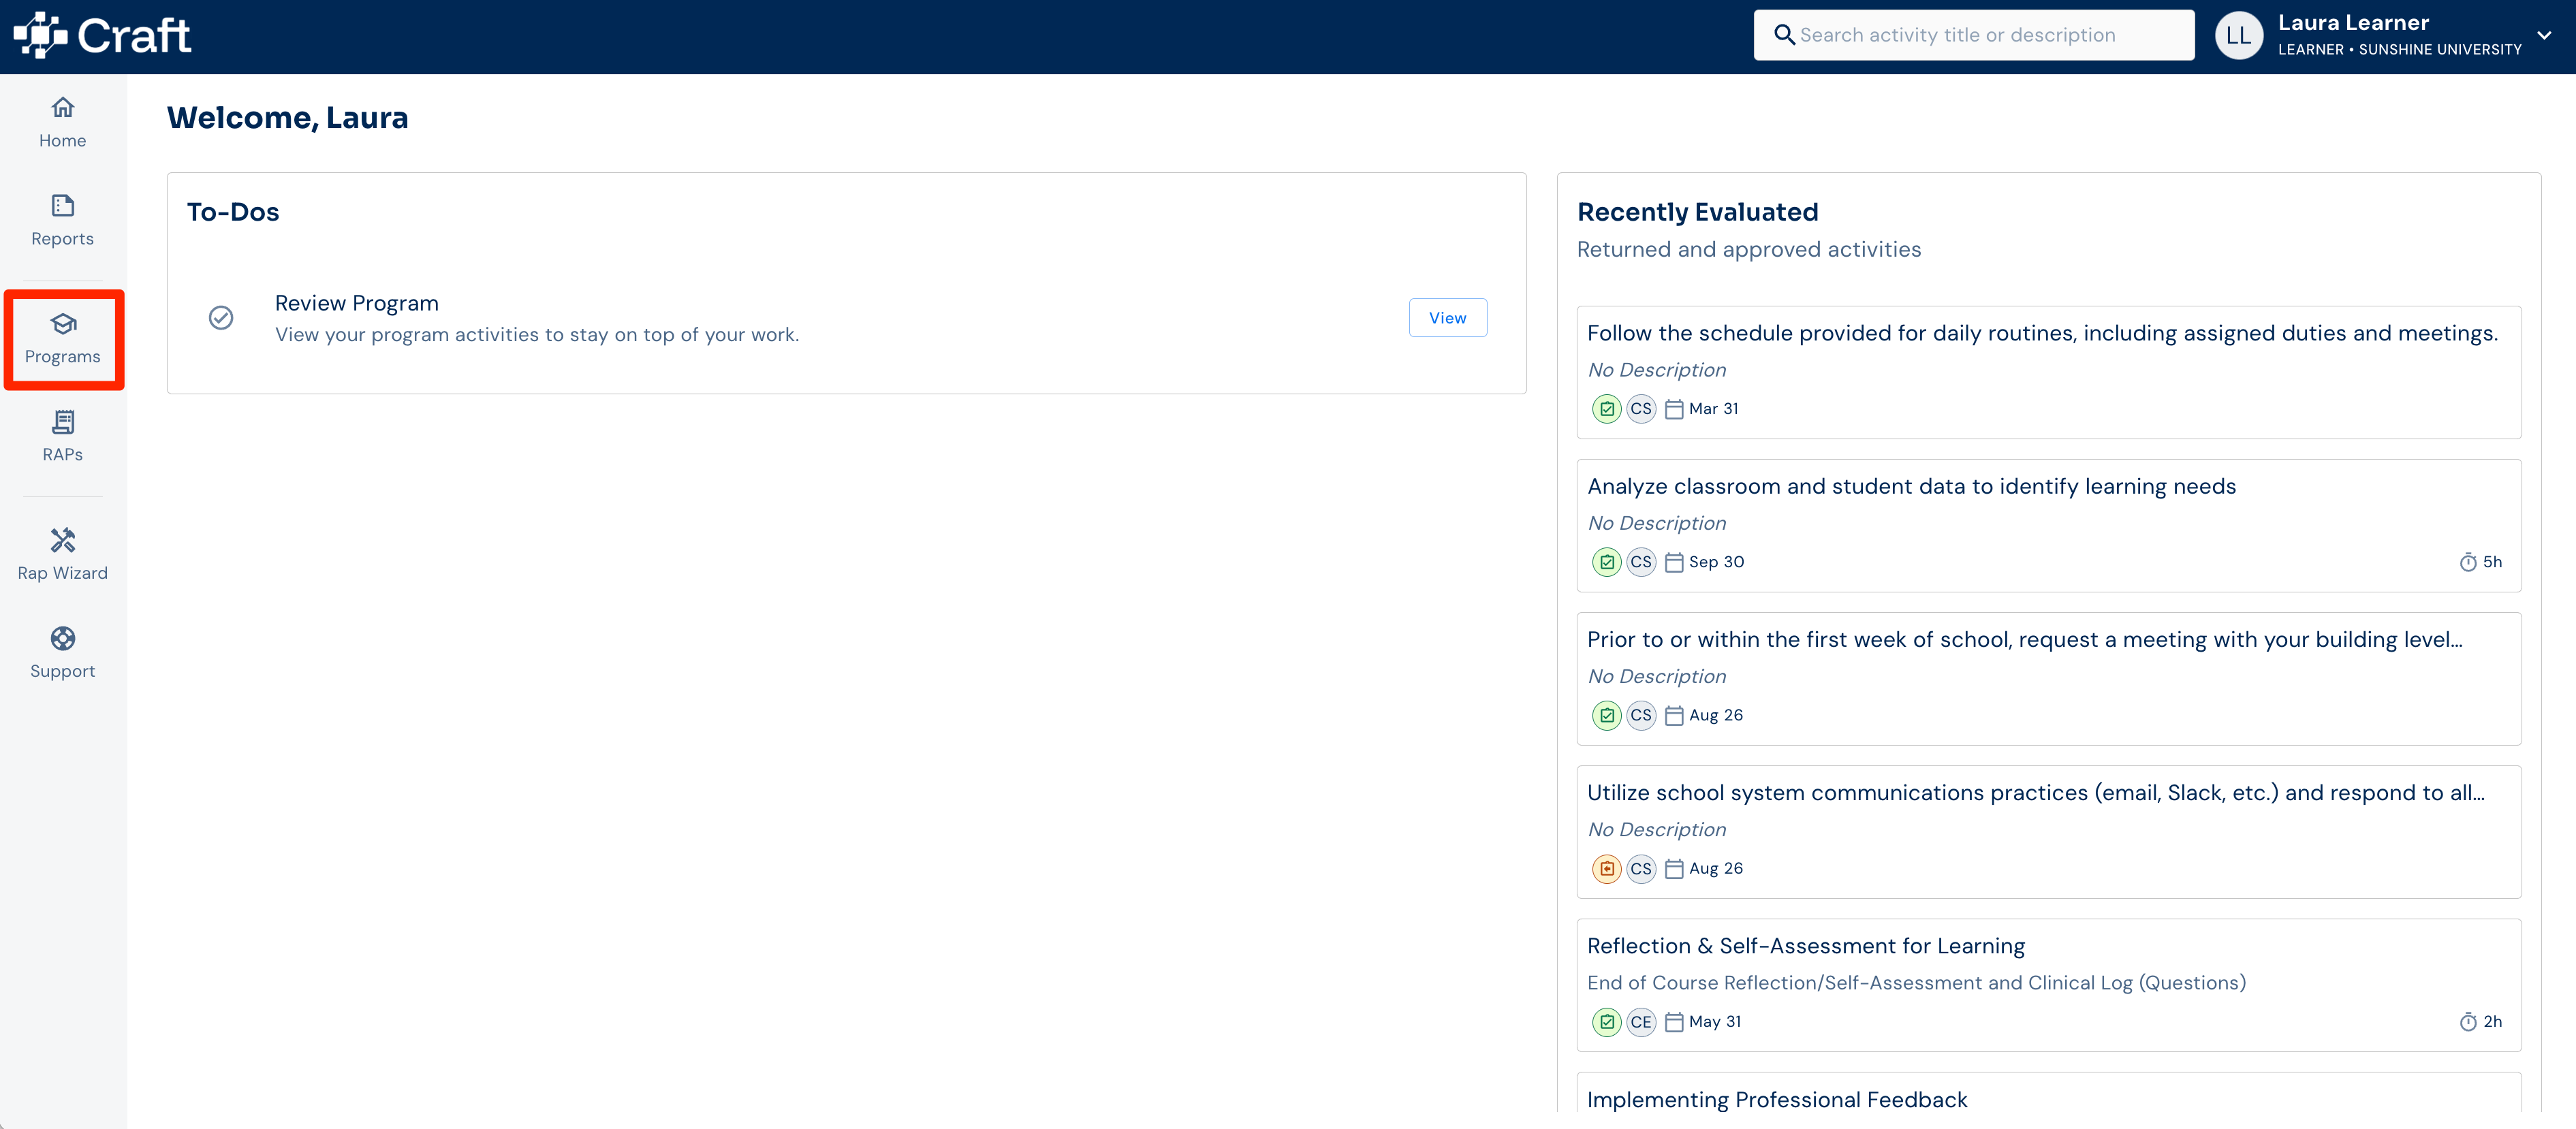Focus the search activity title field
2576x1129 pixels.
[1973, 35]
